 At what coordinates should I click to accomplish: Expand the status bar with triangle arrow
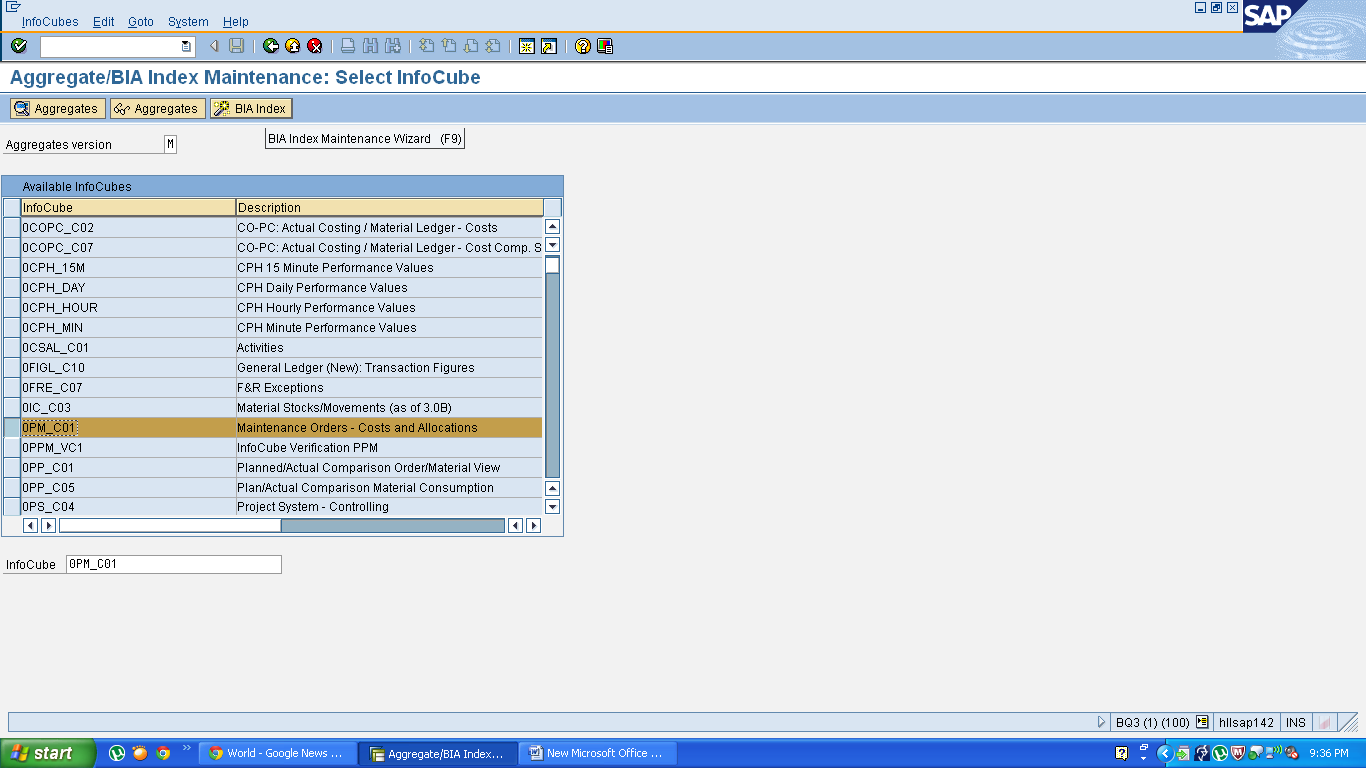1102,722
